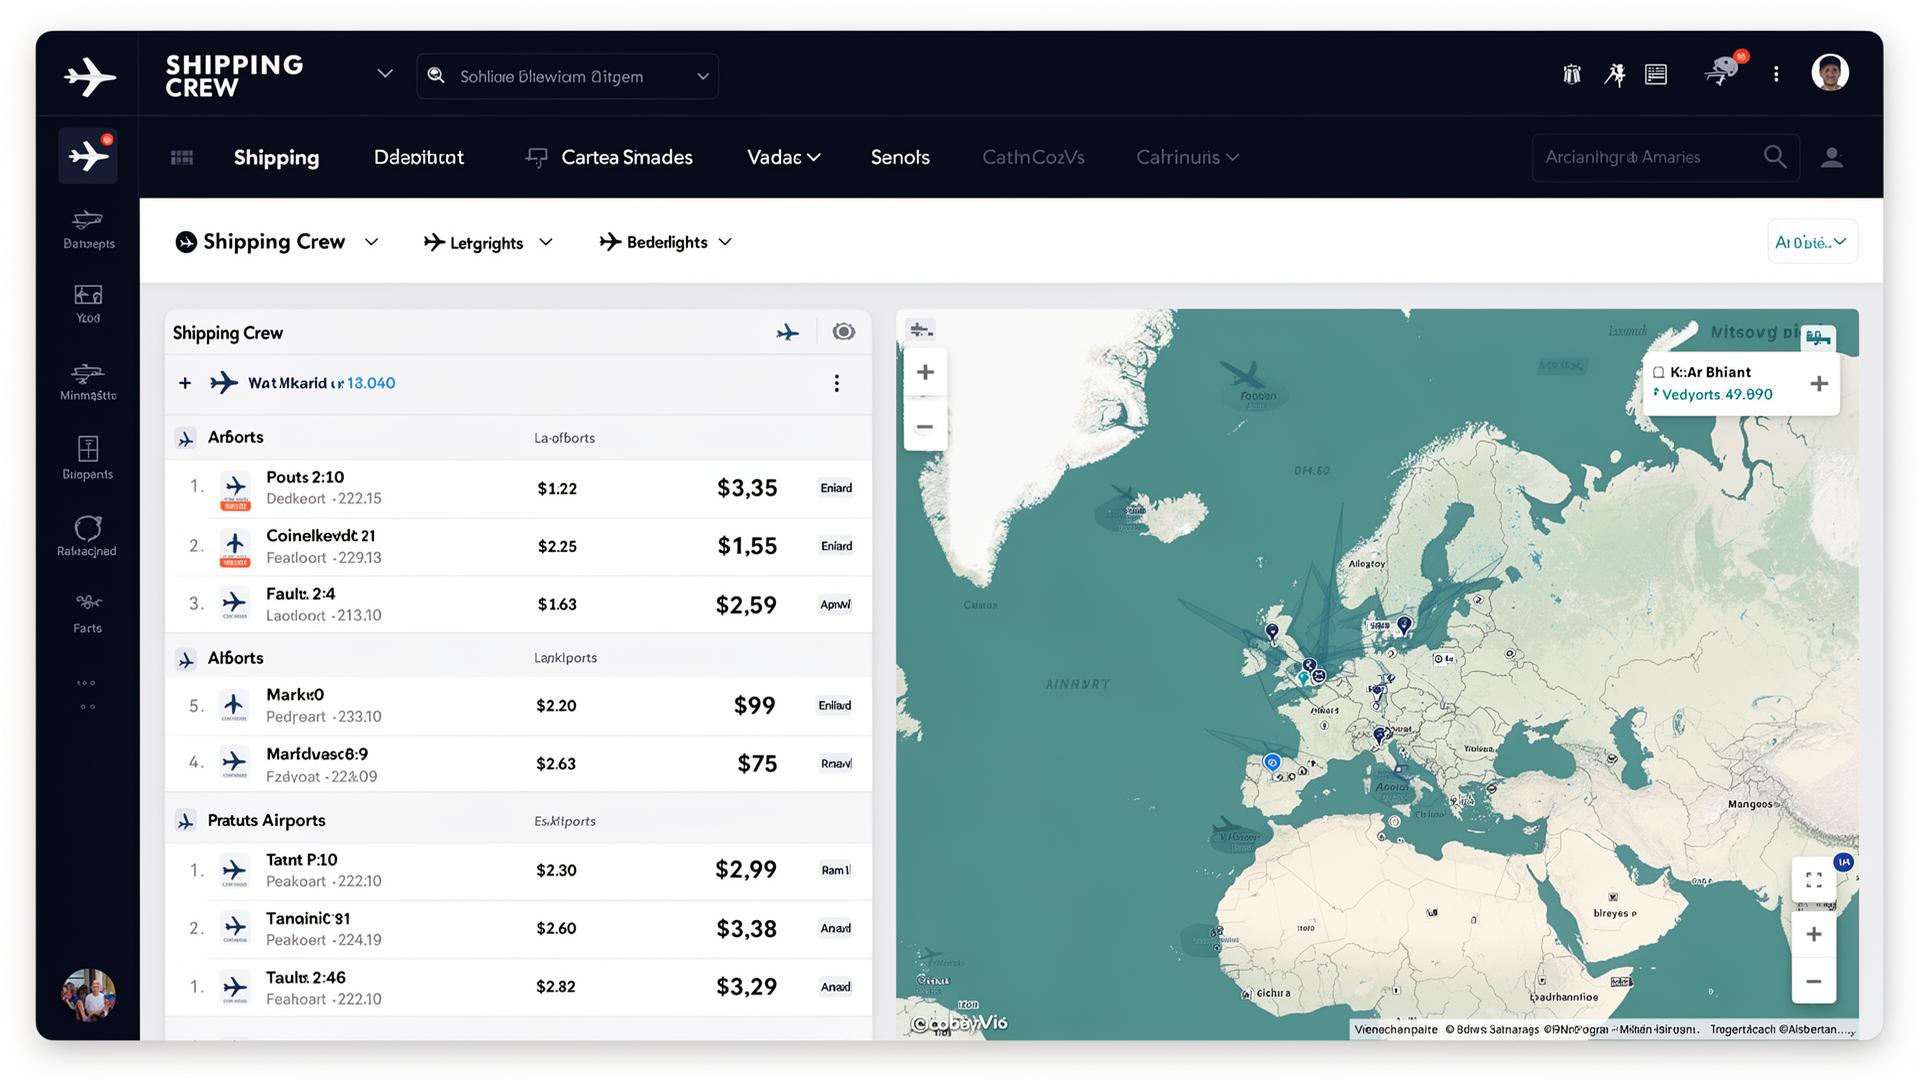Click the Enlard button on Pouts 2:10 row
Viewport: 1920px width, 1080px height.
pyautogui.click(x=836, y=488)
